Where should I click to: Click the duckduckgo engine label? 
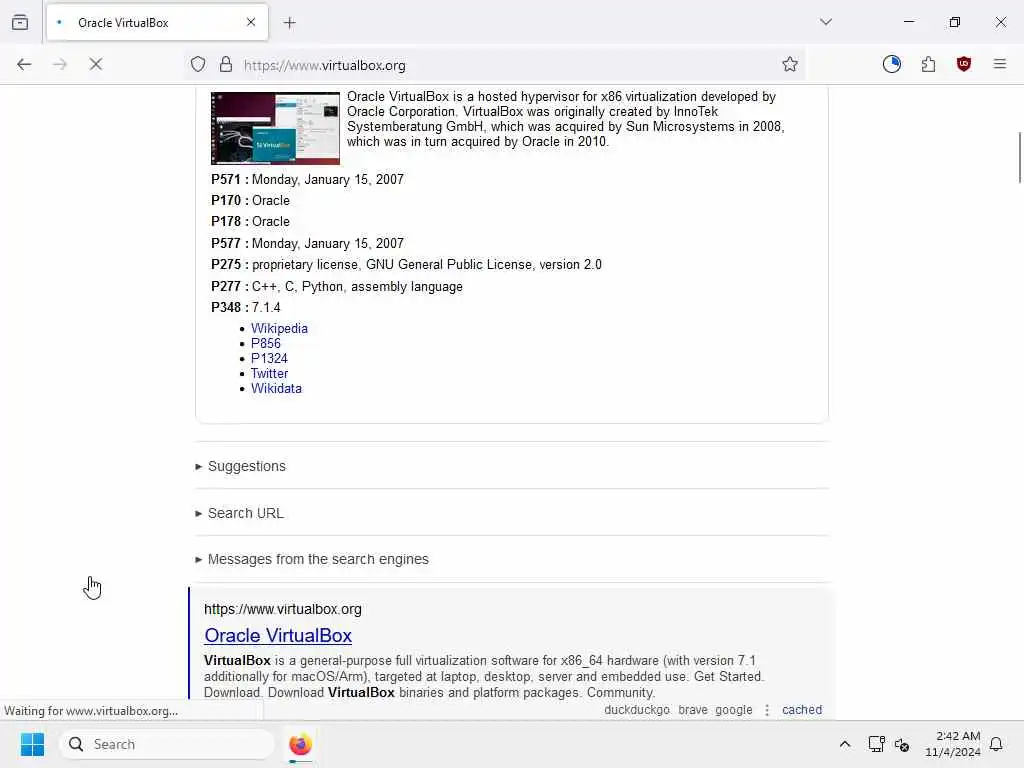pyautogui.click(x=637, y=710)
